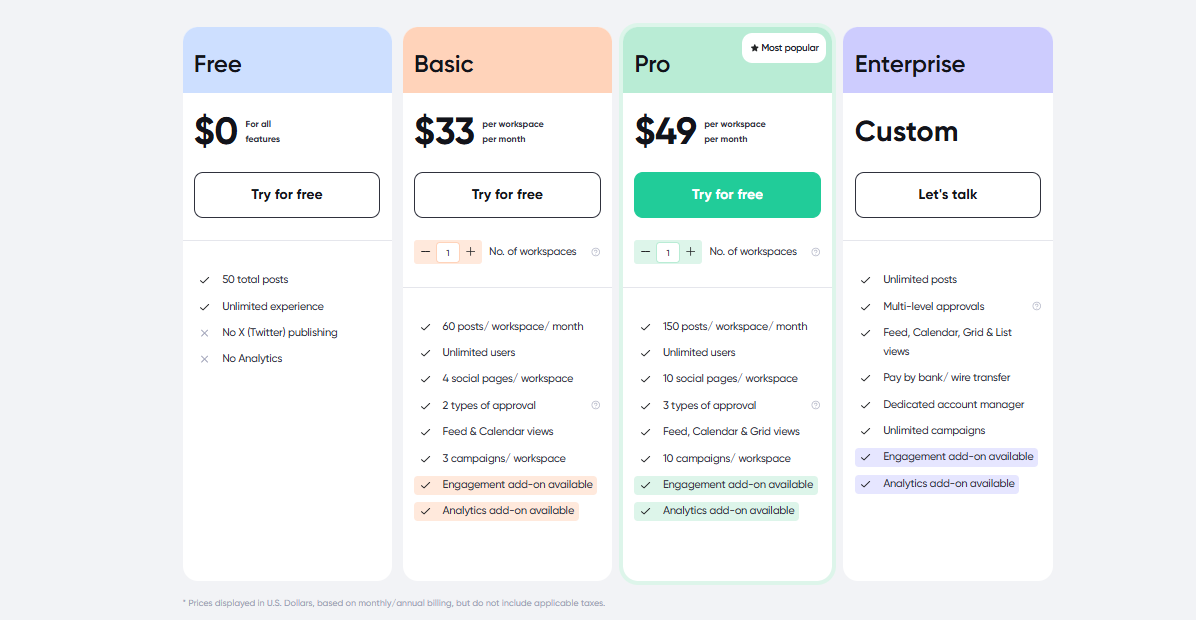Click the Basic Engagement add-on available highlight
The height and width of the screenshot is (620, 1196).
(506, 485)
